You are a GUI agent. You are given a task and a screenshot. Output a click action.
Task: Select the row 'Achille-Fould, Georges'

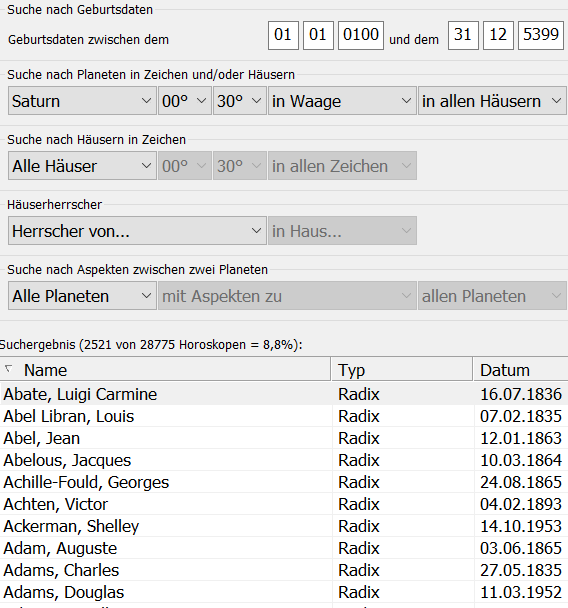(x=284, y=482)
